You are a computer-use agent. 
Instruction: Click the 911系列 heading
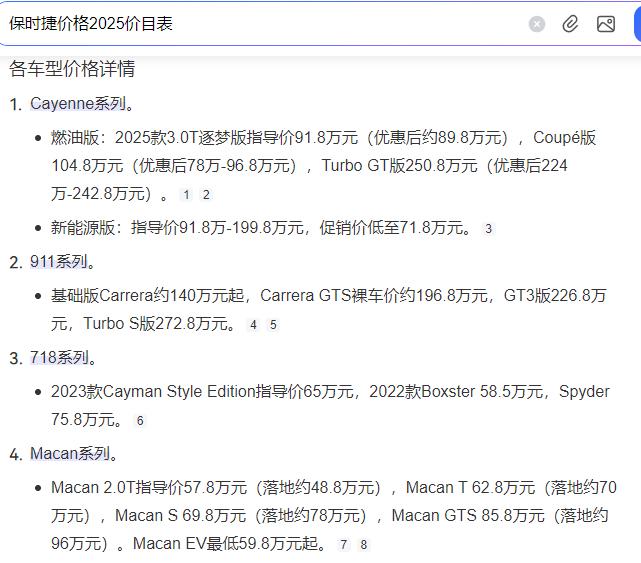tap(59, 262)
